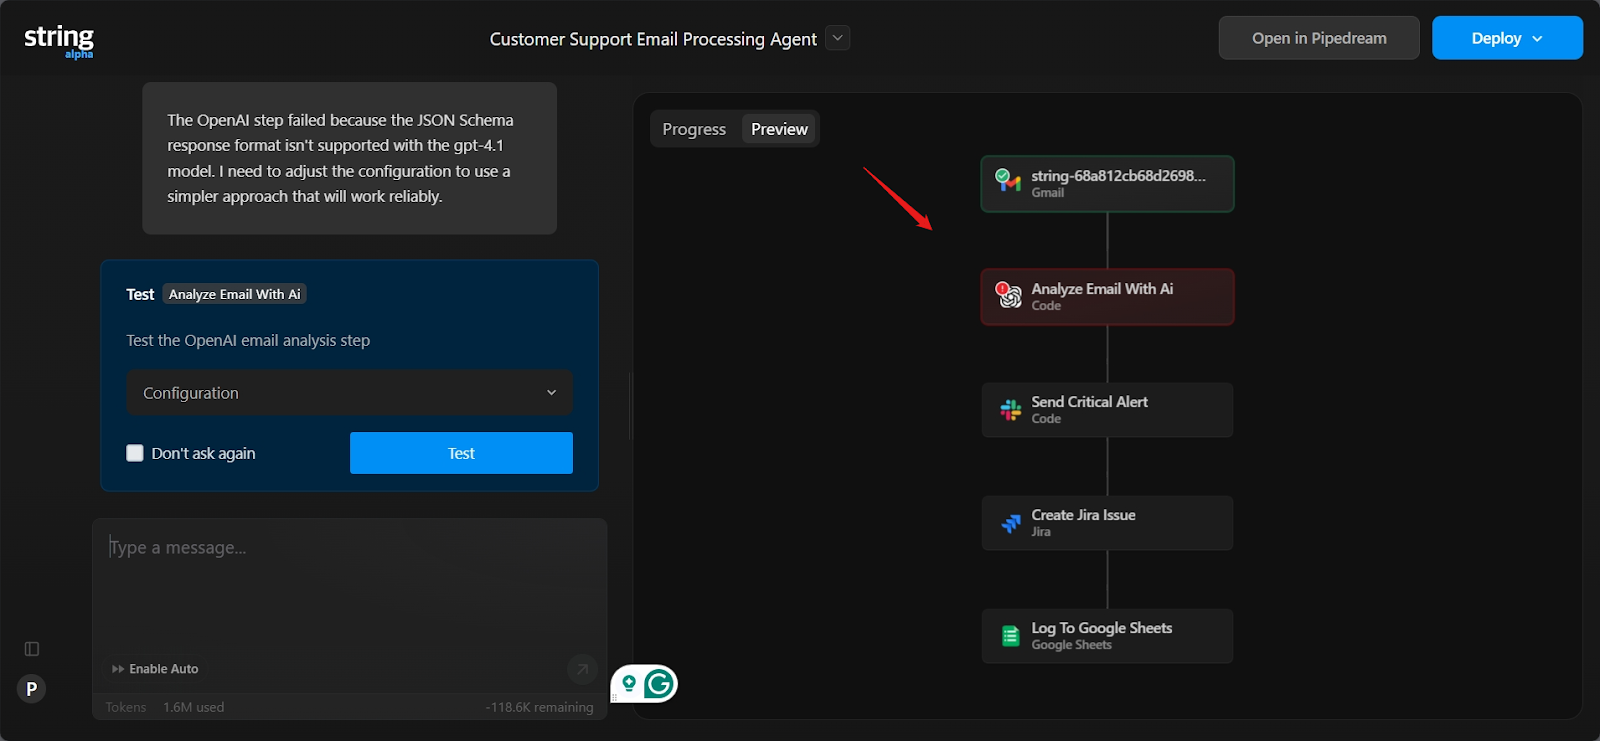Viewport: 1600px width, 741px height.
Task: Select the Send Critical Alert node
Action: coord(1107,410)
